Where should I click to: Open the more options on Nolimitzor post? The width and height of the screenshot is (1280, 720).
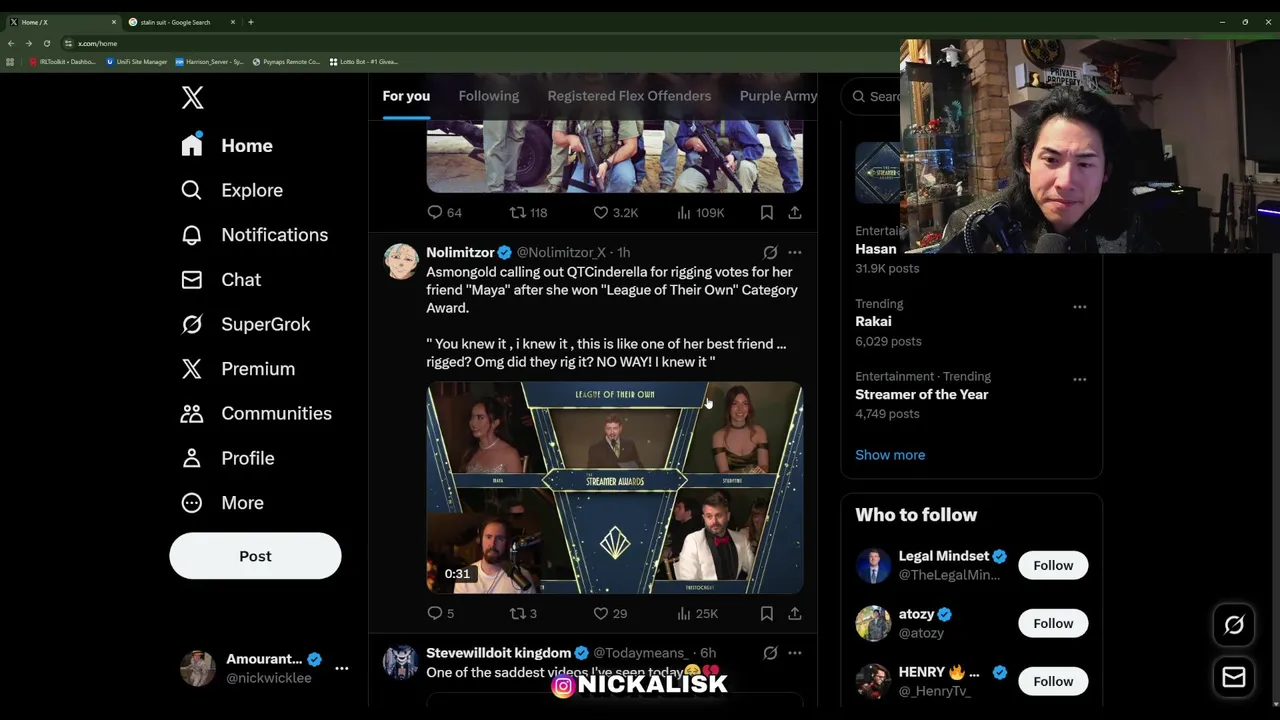click(x=794, y=253)
